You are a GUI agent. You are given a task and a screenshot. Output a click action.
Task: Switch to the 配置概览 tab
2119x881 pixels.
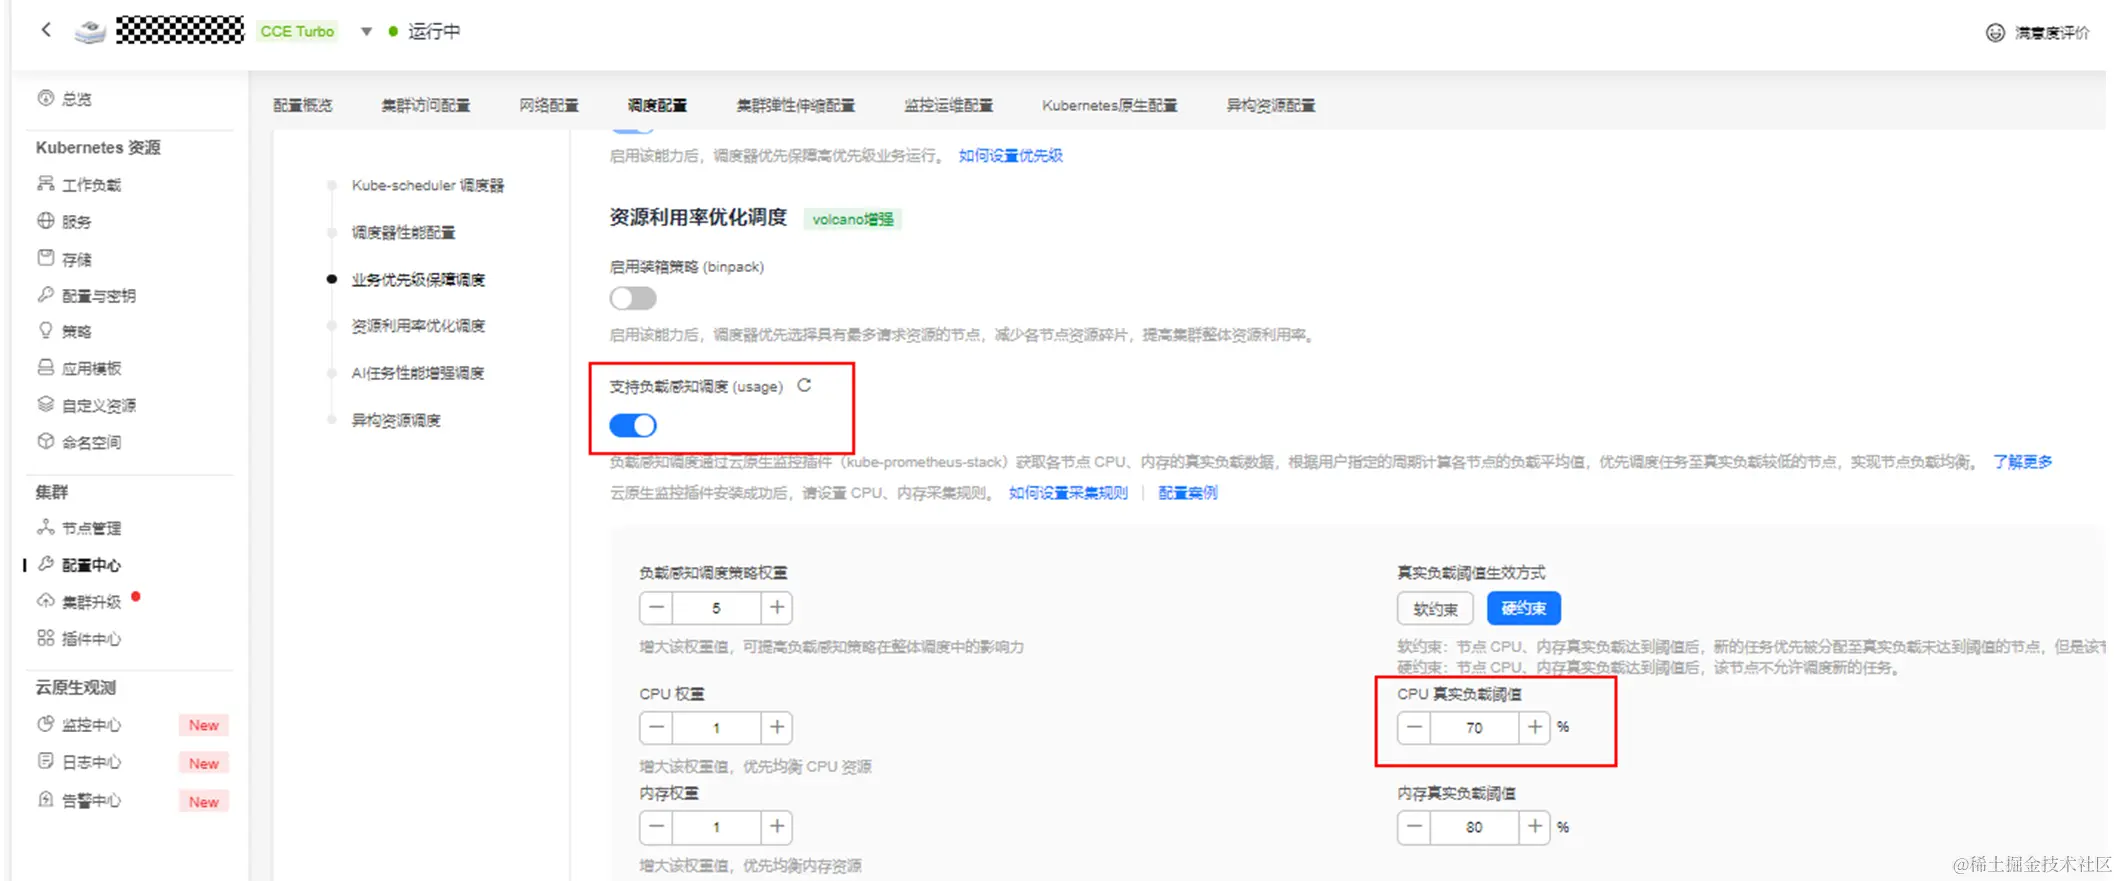(x=303, y=105)
